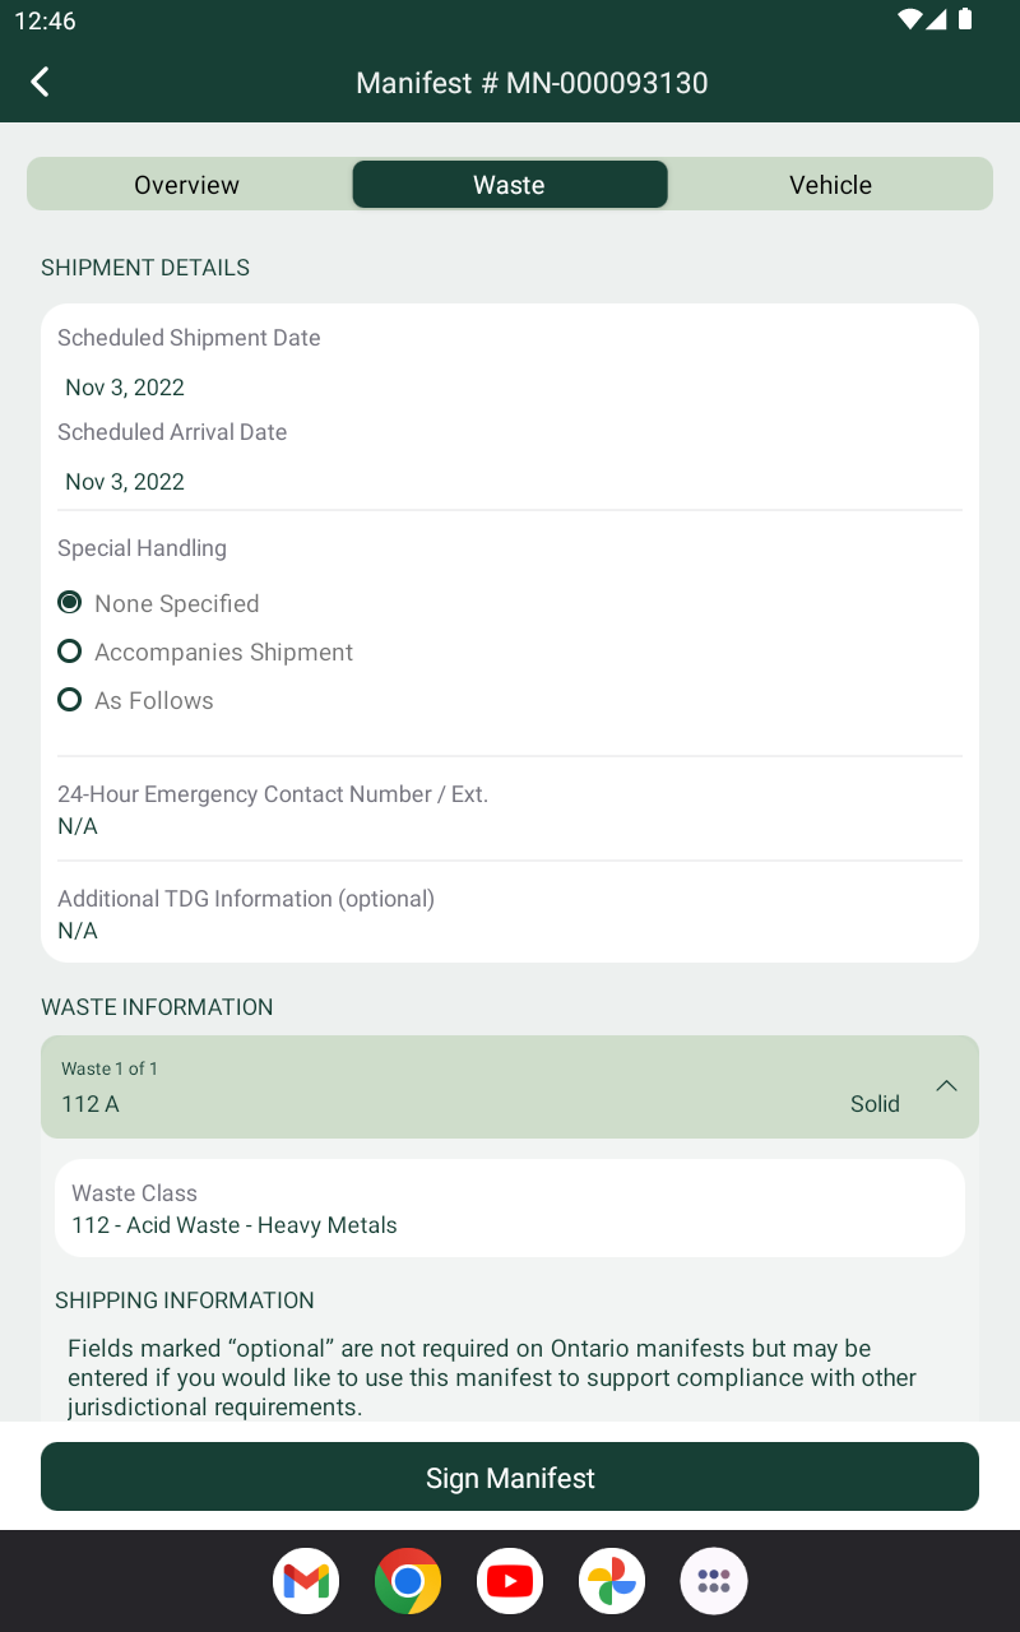Screen dimensions: 1020x1632
Task: Launch Chrome from the dock
Action: click(x=408, y=1581)
